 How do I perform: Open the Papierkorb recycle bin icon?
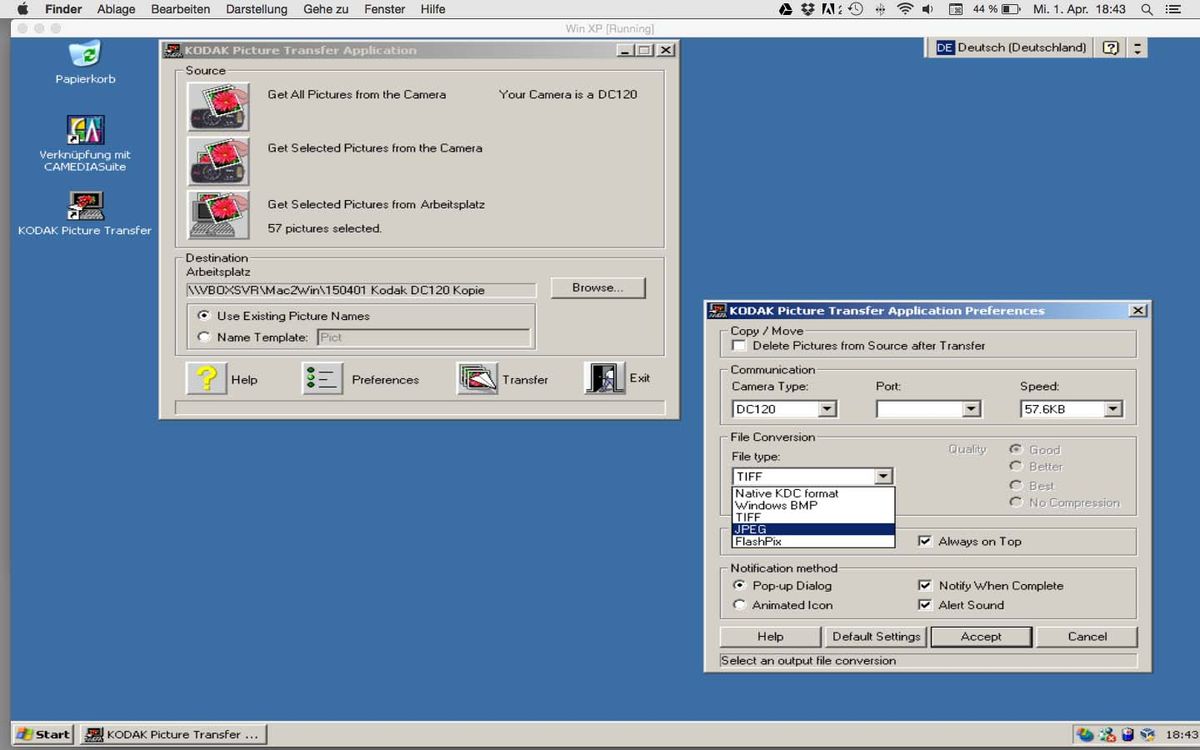pyautogui.click(x=85, y=54)
